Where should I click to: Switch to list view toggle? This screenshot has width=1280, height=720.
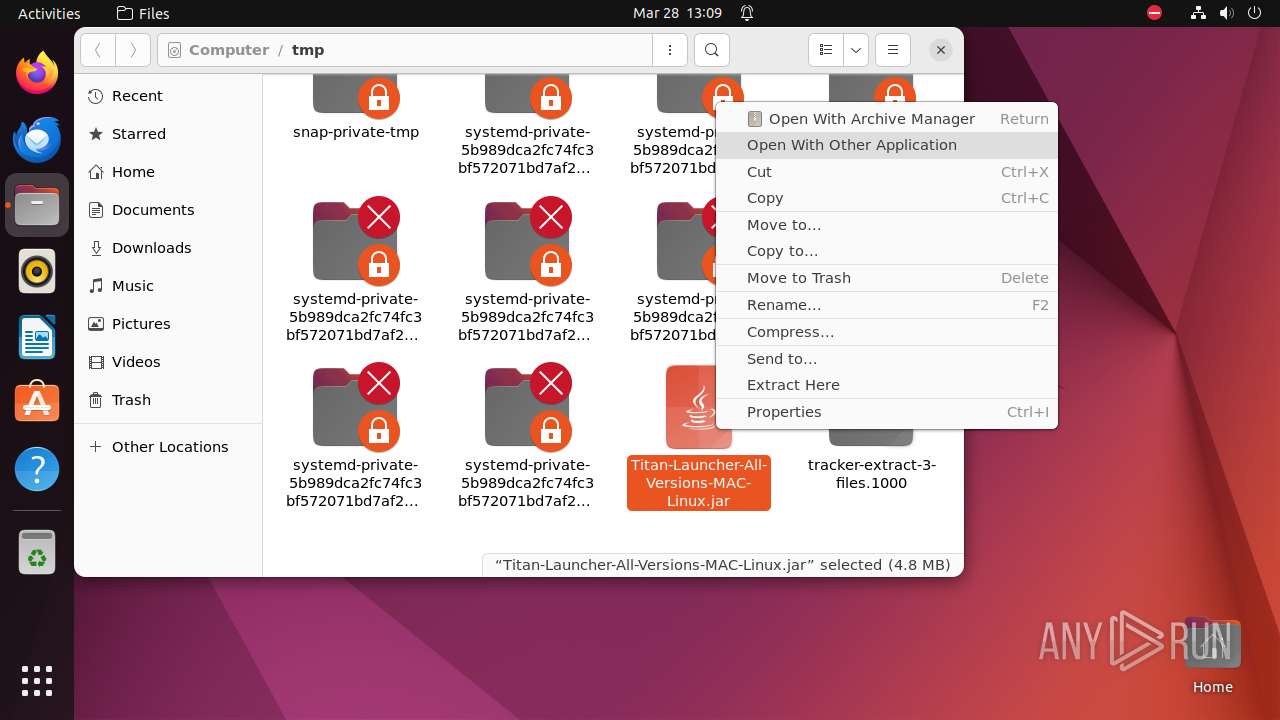[x=825, y=50]
